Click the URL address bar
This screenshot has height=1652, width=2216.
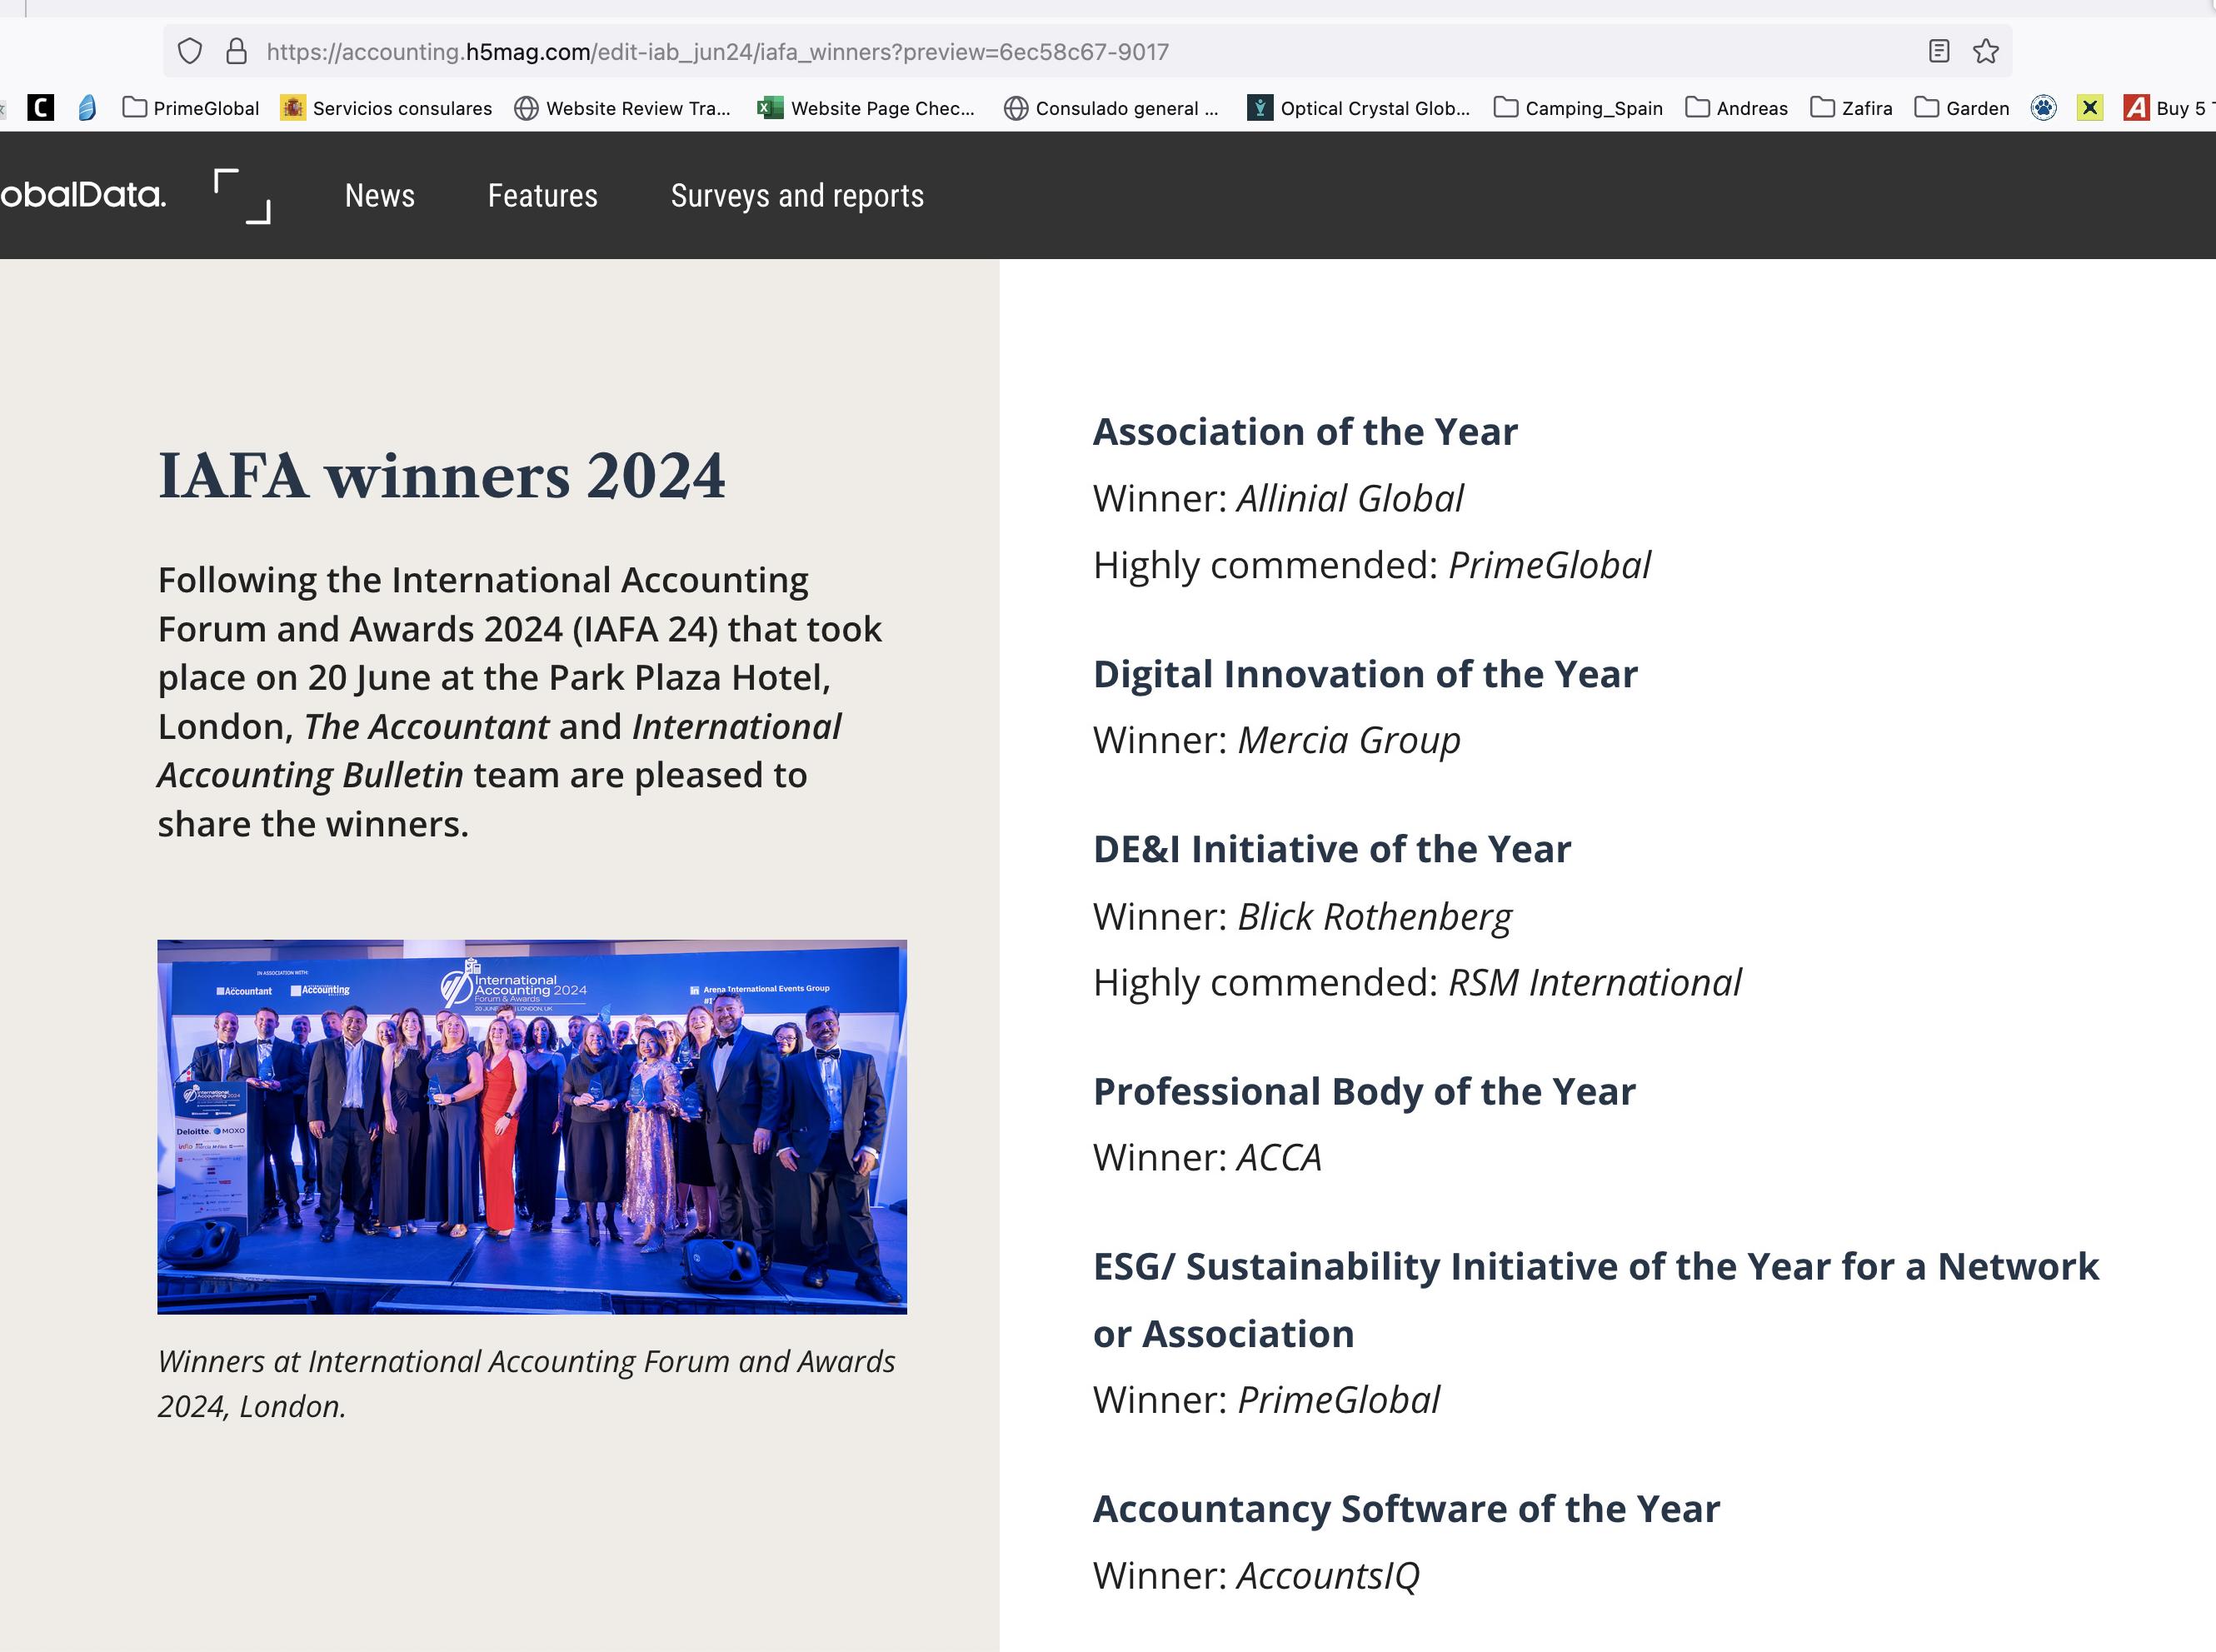tap(1088, 51)
